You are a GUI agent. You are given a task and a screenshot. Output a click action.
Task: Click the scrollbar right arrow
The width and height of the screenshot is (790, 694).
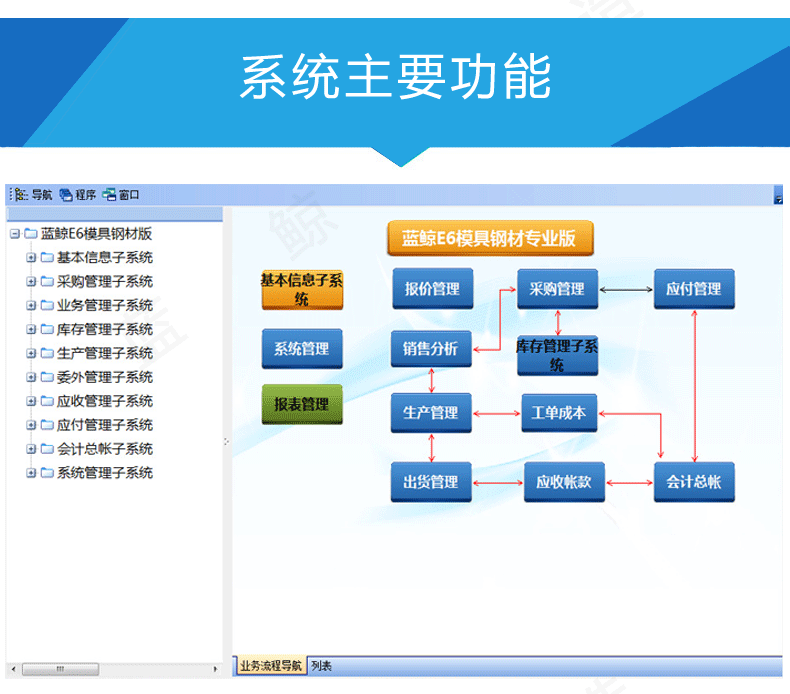coord(215,669)
